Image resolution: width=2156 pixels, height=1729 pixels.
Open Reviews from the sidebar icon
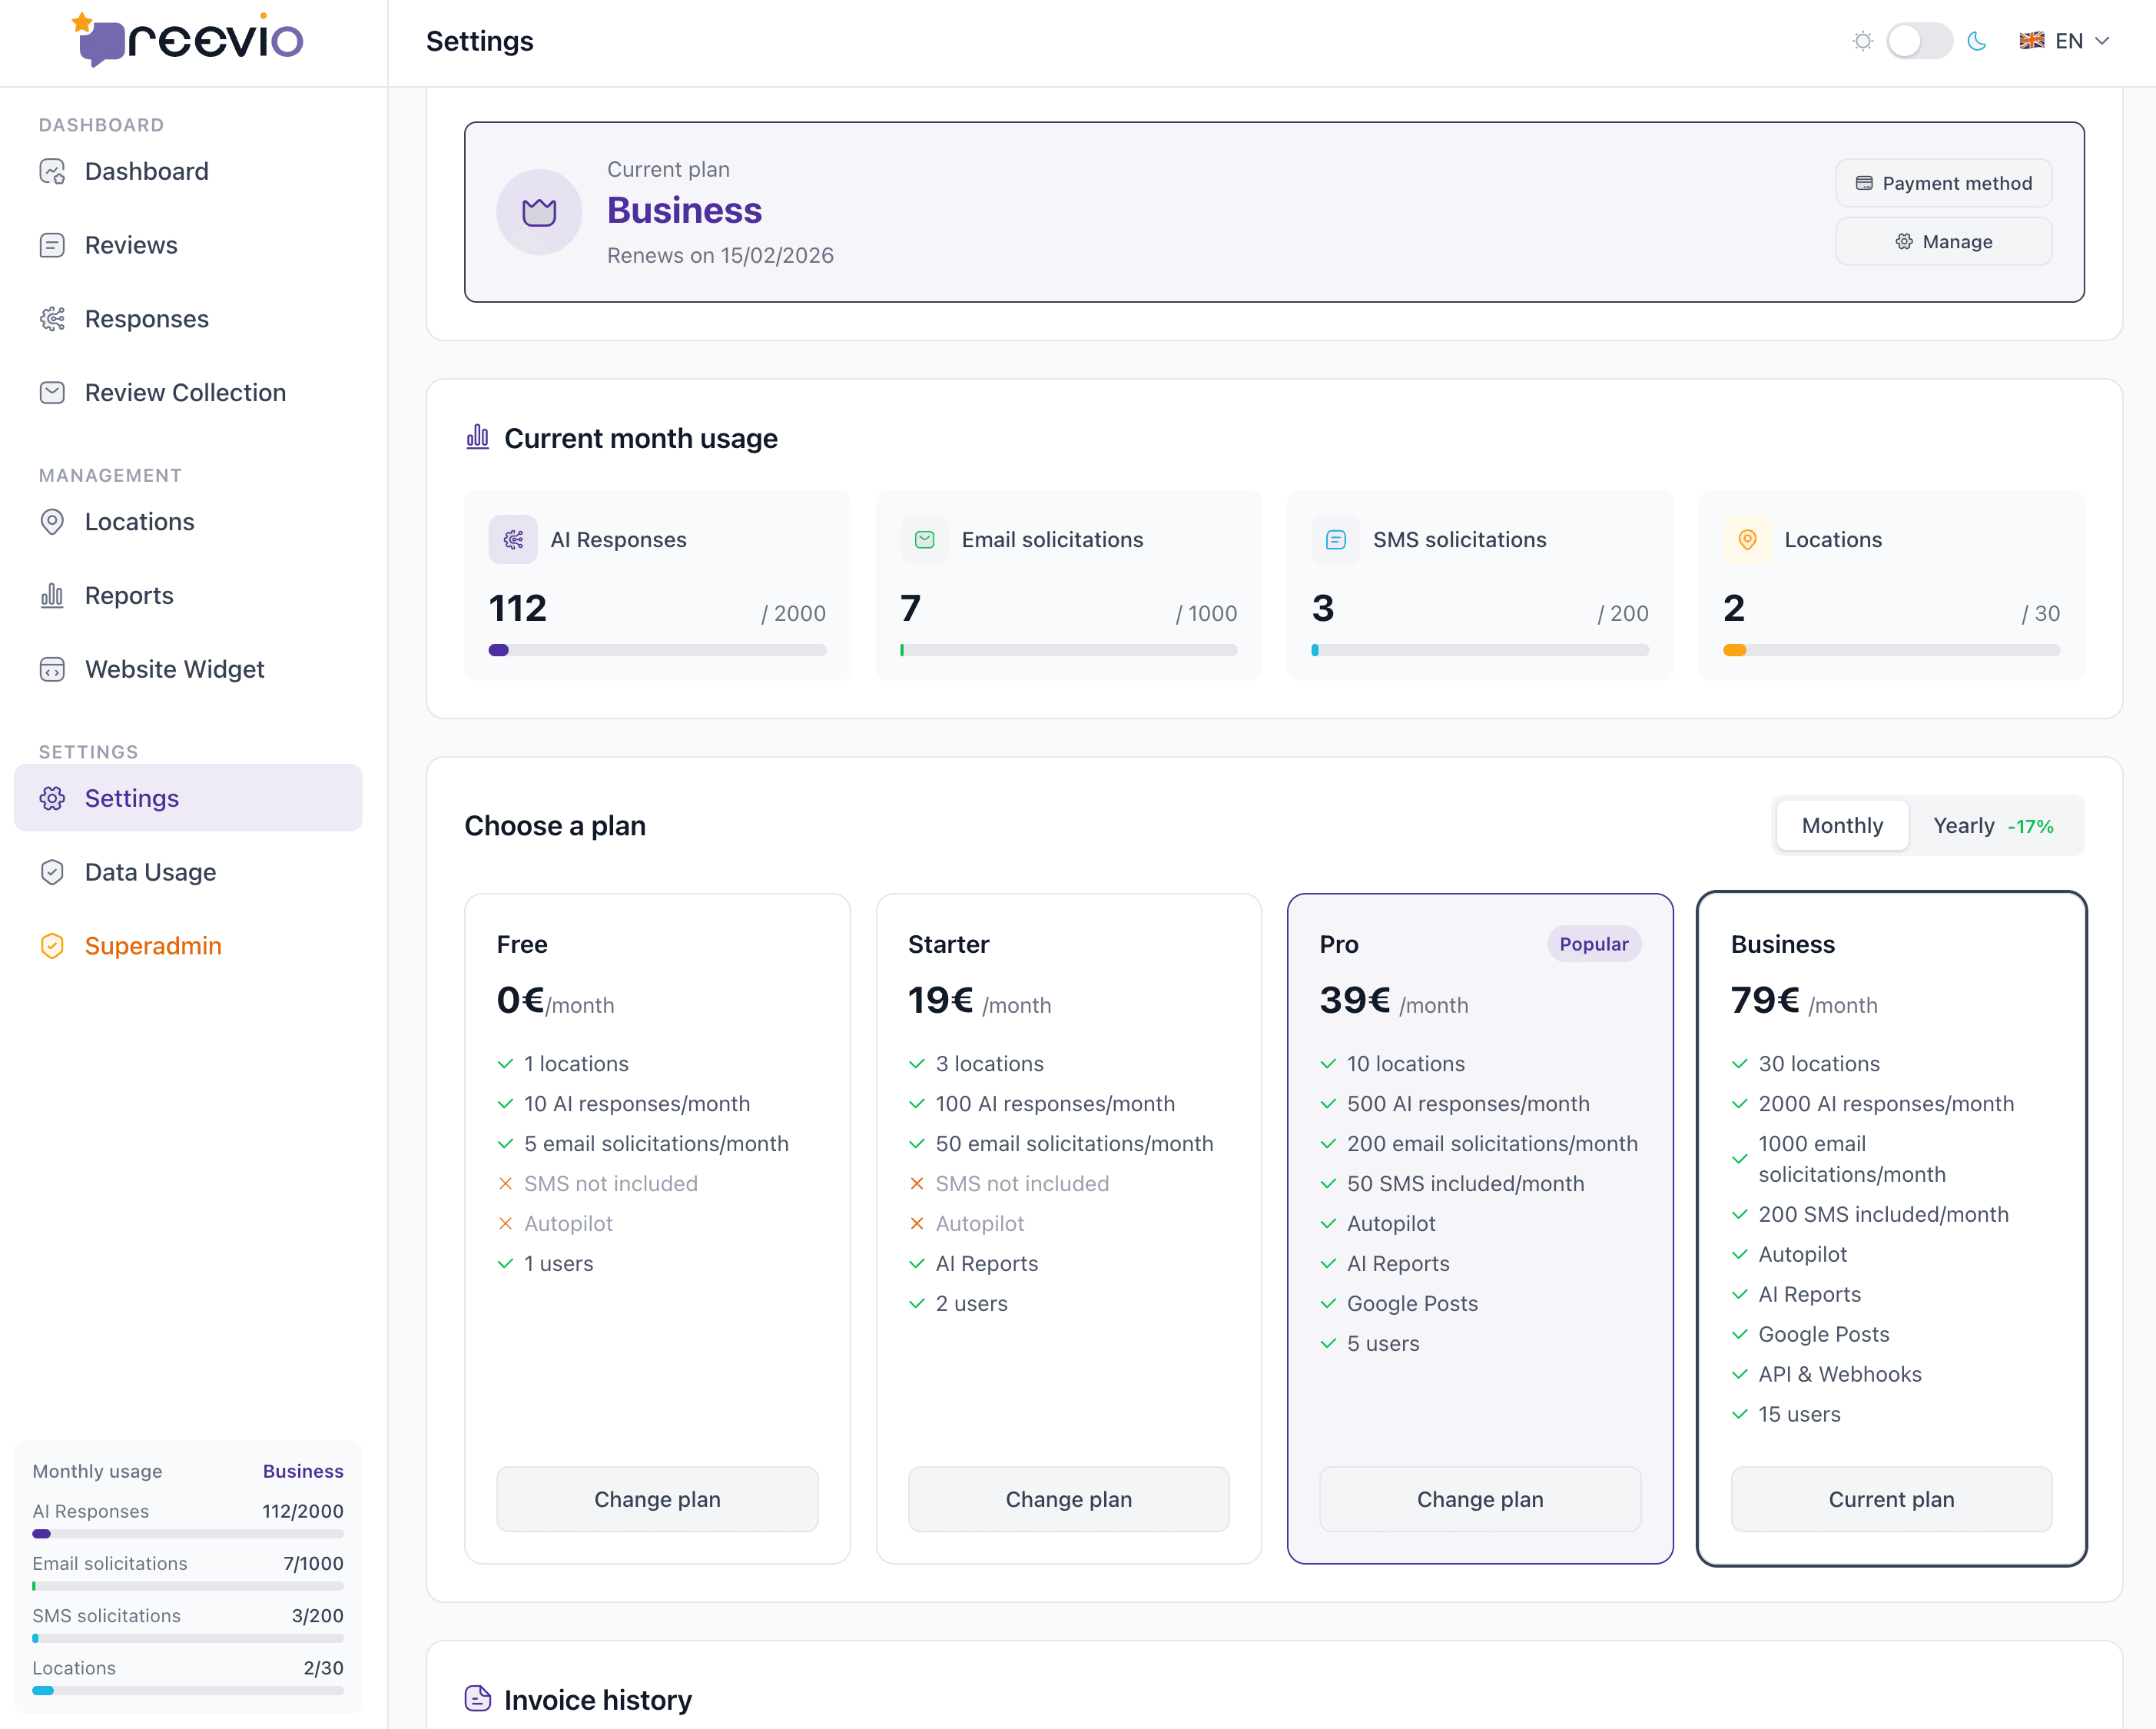(x=52, y=246)
